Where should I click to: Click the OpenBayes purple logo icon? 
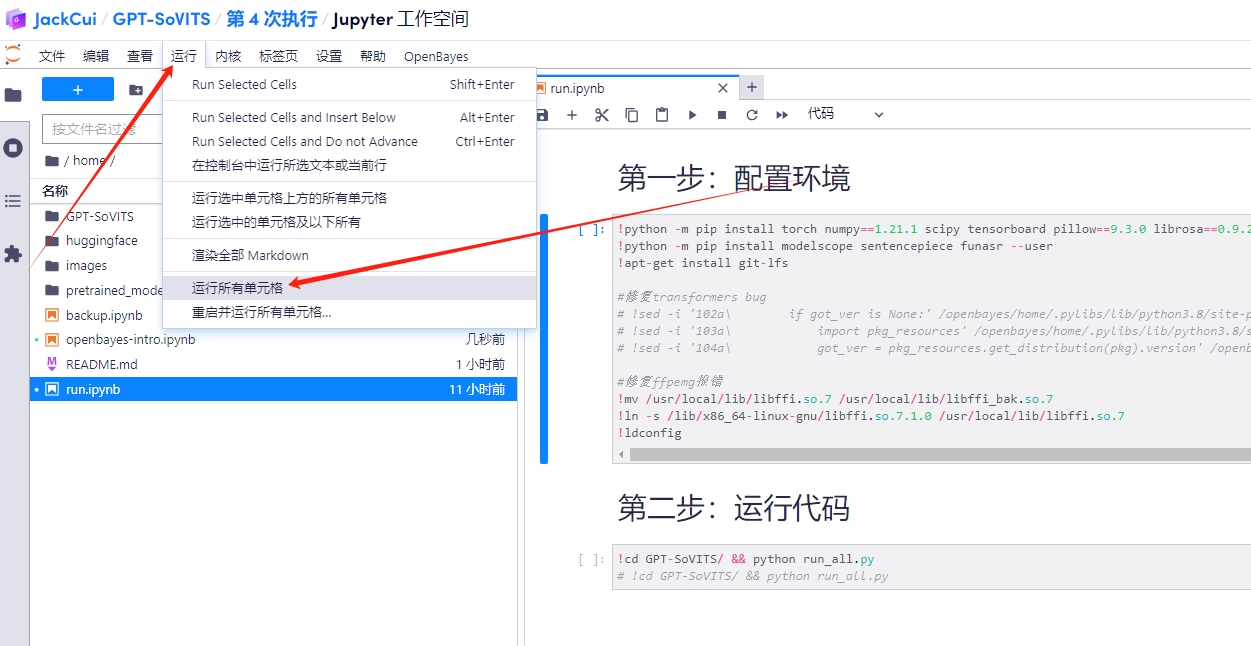click(16, 19)
